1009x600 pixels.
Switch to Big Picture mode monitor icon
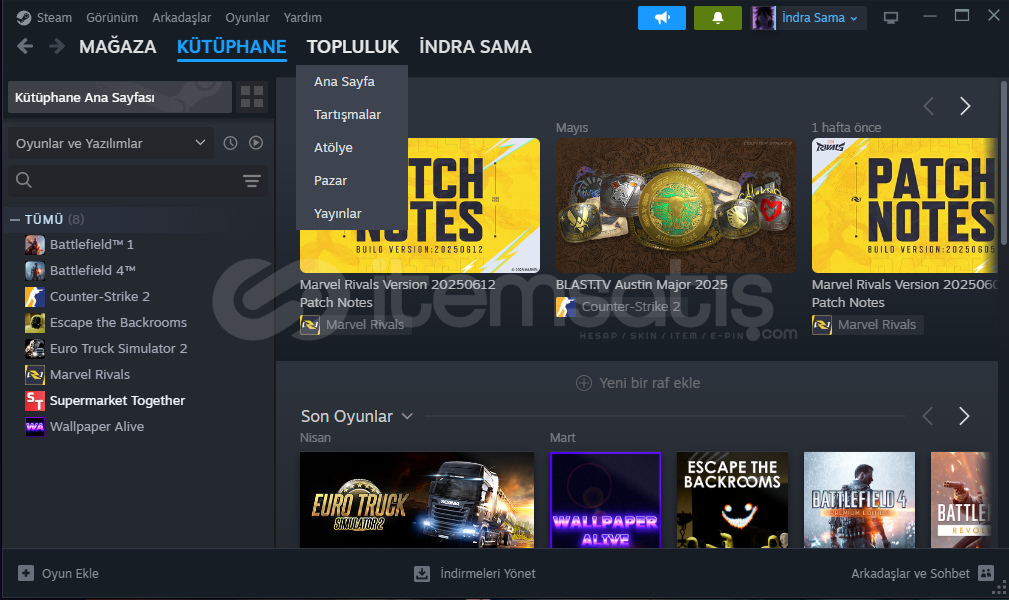coord(891,18)
